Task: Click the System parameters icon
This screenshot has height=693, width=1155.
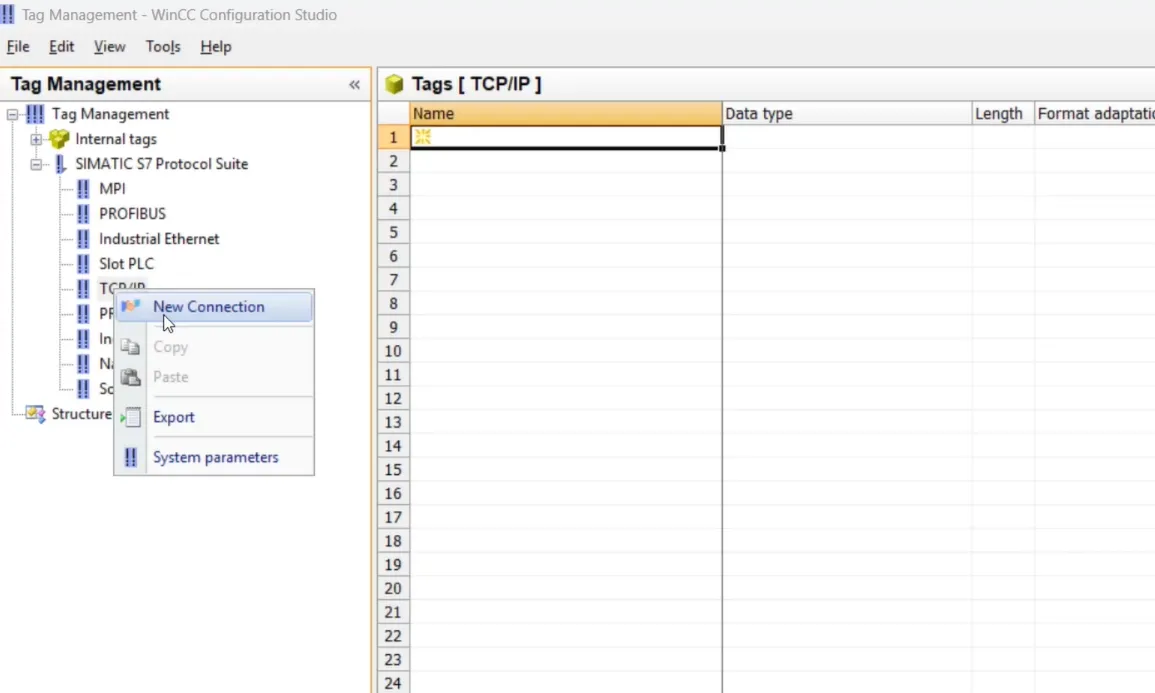Action: pos(130,457)
